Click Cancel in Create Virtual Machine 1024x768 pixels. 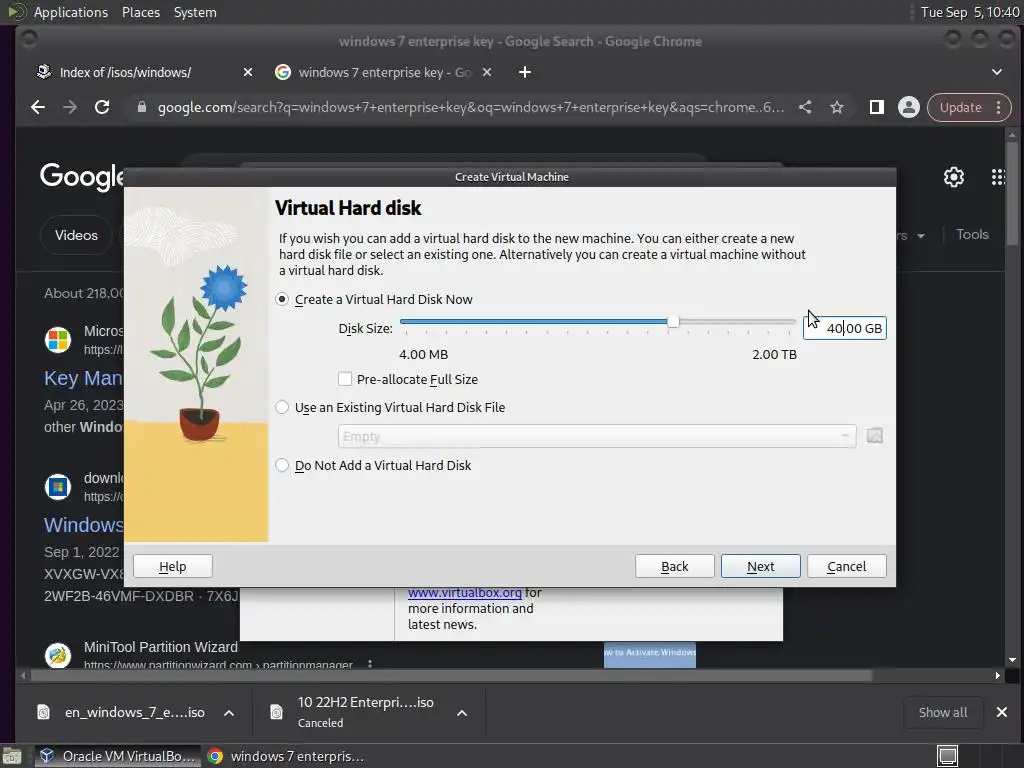846,566
